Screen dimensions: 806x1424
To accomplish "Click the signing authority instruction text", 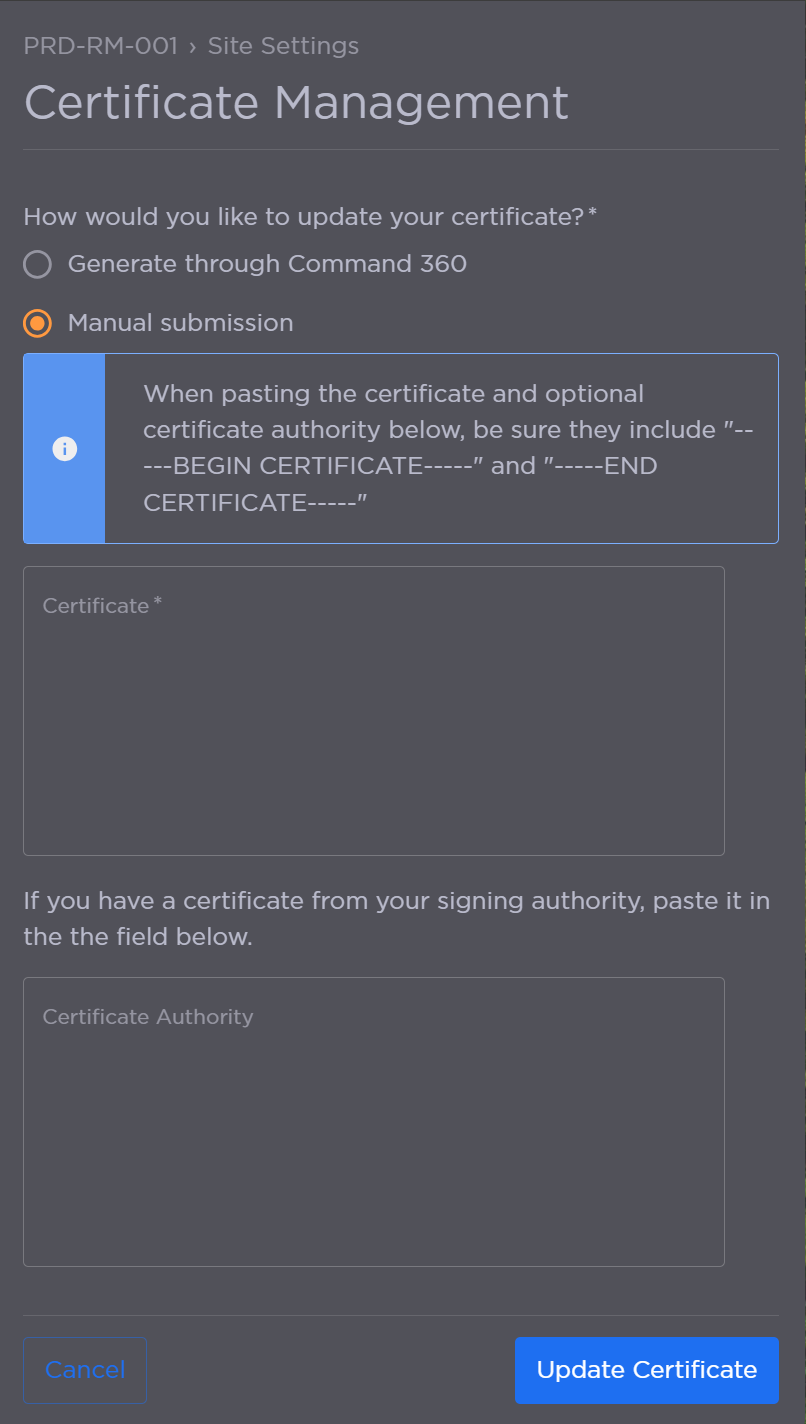I will [x=397, y=918].
